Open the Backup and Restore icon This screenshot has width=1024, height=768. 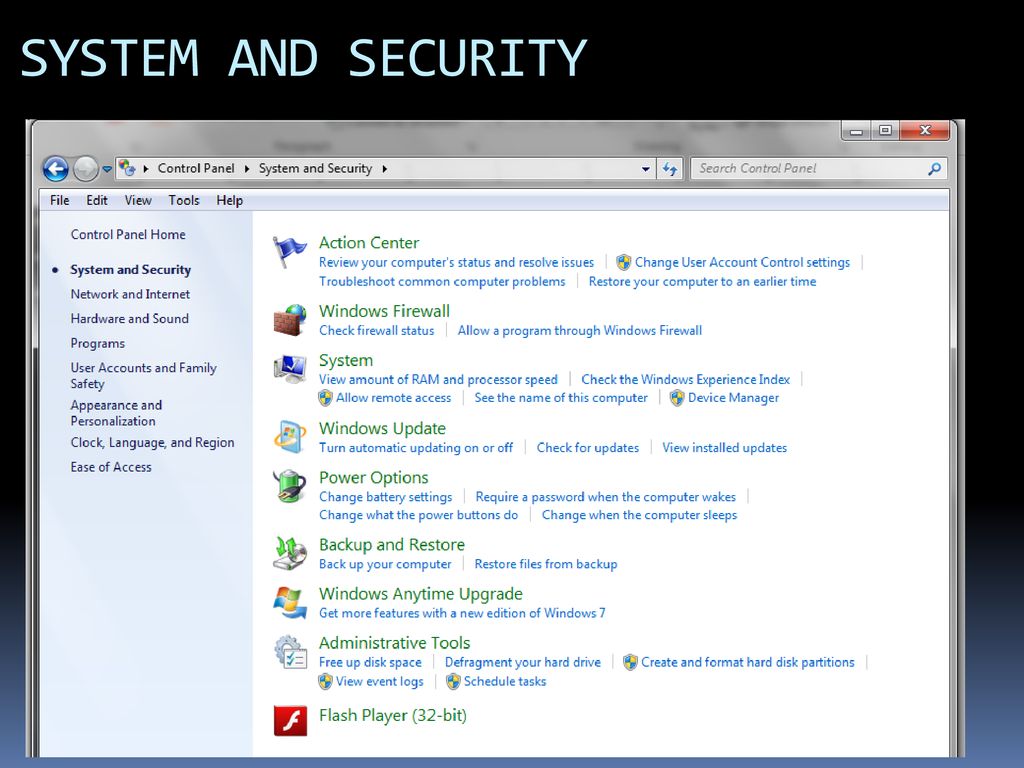tap(290, 553)
